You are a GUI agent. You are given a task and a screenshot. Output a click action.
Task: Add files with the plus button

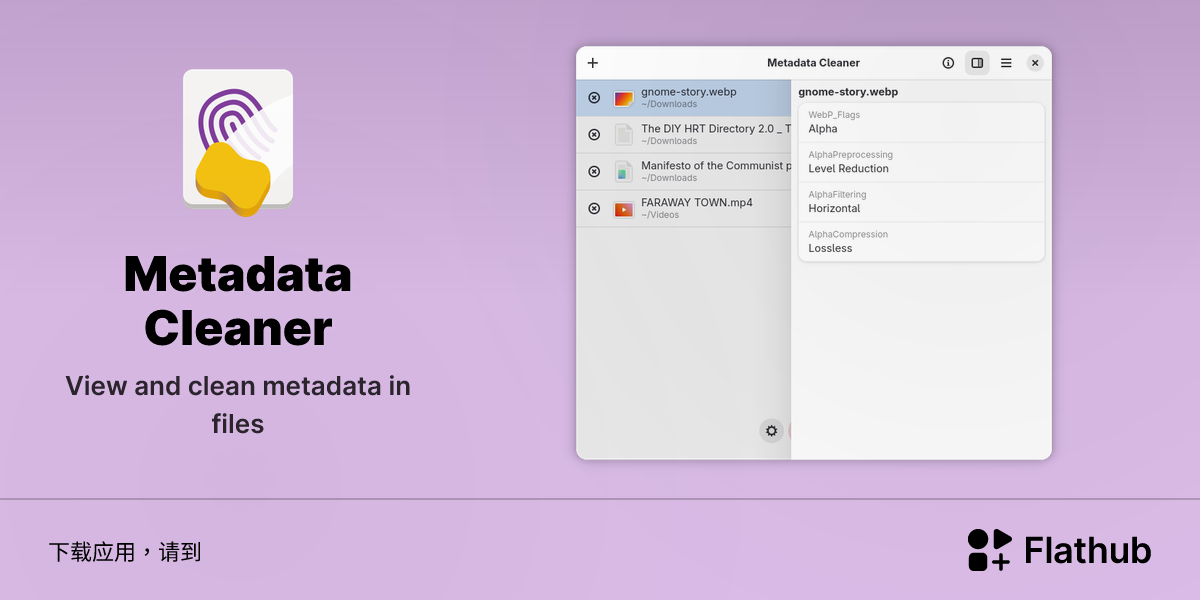[x=593, y=63]
